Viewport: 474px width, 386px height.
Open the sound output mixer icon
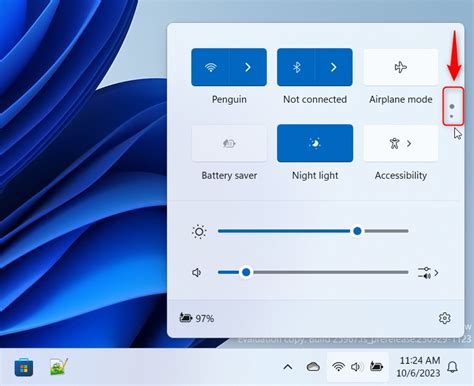[x=428, y=273]
